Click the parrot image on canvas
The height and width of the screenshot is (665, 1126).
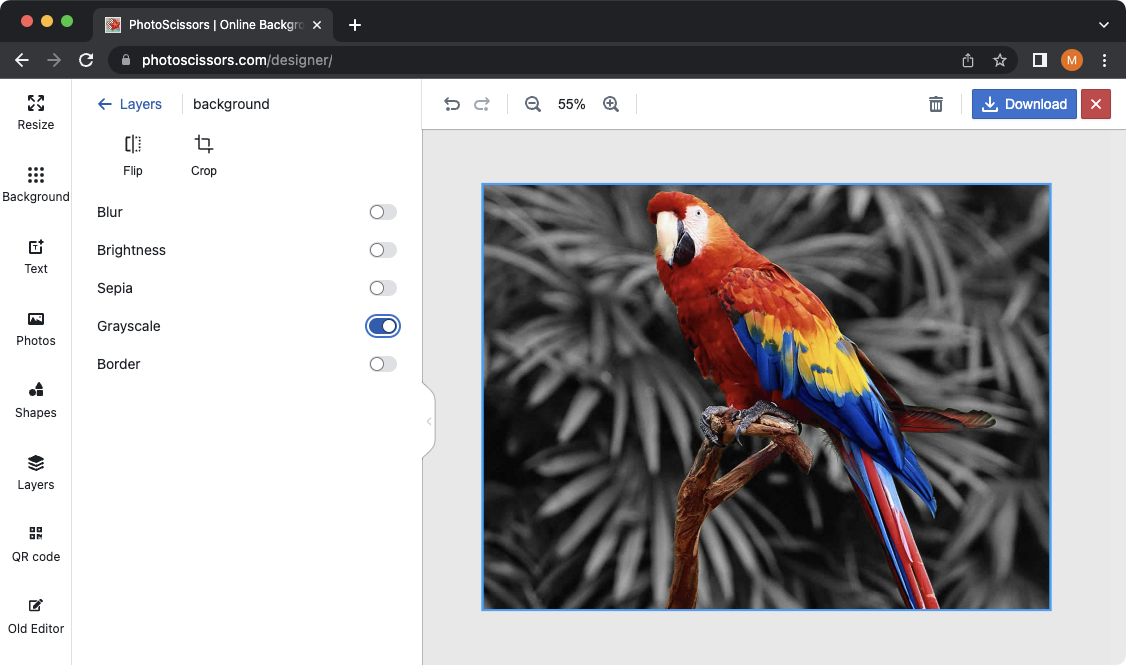tap(766, 396)
